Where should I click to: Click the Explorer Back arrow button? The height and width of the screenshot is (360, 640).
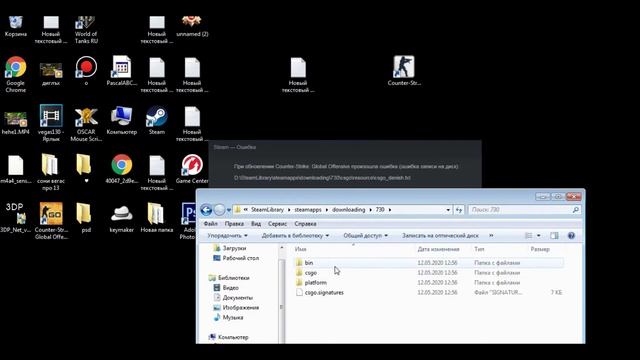point(206,210)
